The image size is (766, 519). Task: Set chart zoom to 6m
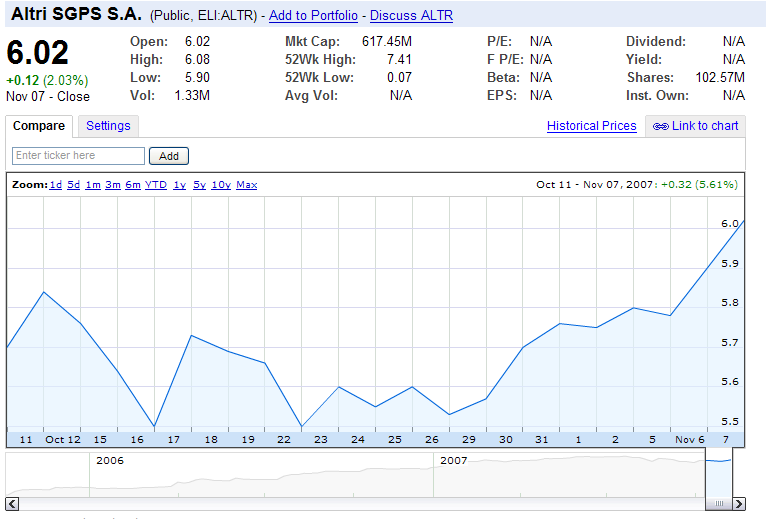point(133,185)
